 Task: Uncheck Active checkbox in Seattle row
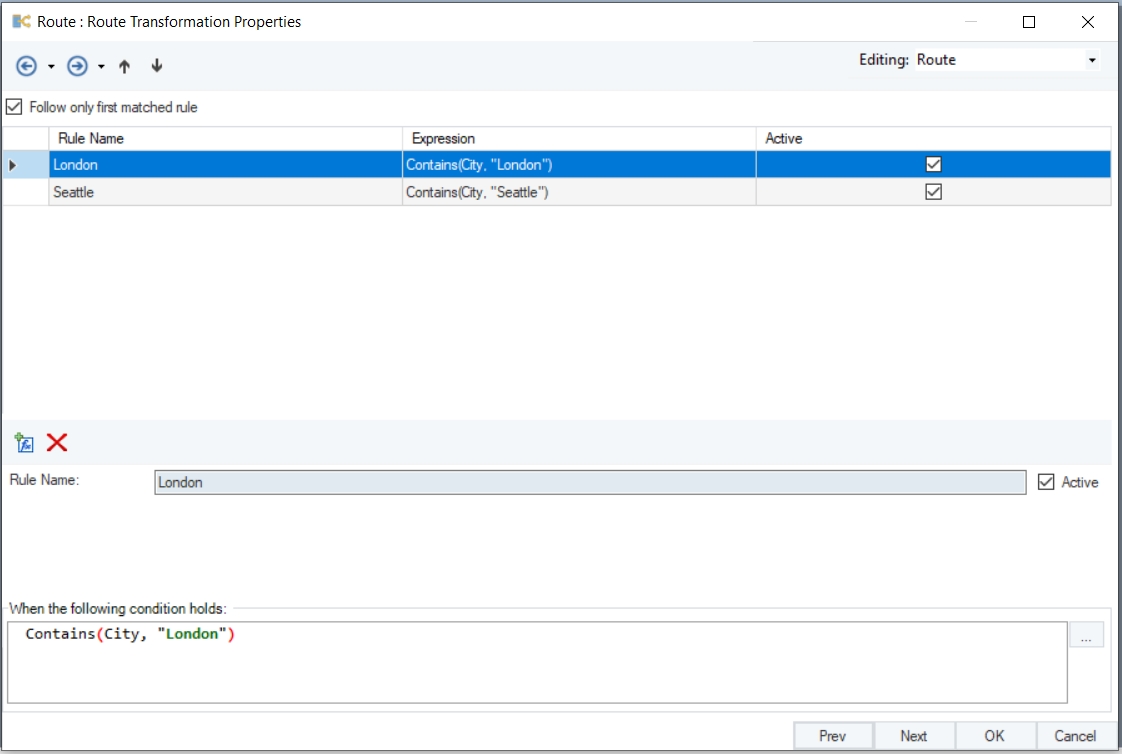(x=933, y=192)
